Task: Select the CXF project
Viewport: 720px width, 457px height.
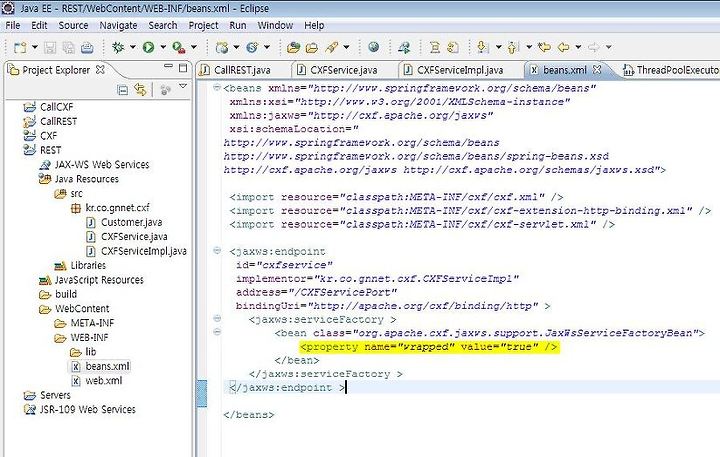Action: point(48,135)
